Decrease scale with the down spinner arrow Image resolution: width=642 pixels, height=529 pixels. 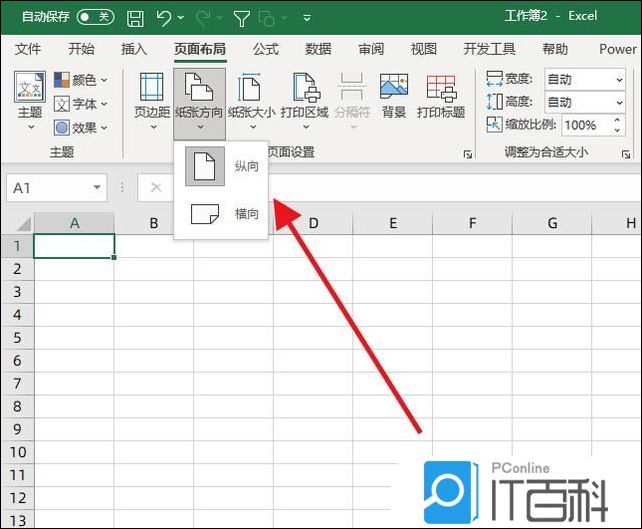coord(617,131)
